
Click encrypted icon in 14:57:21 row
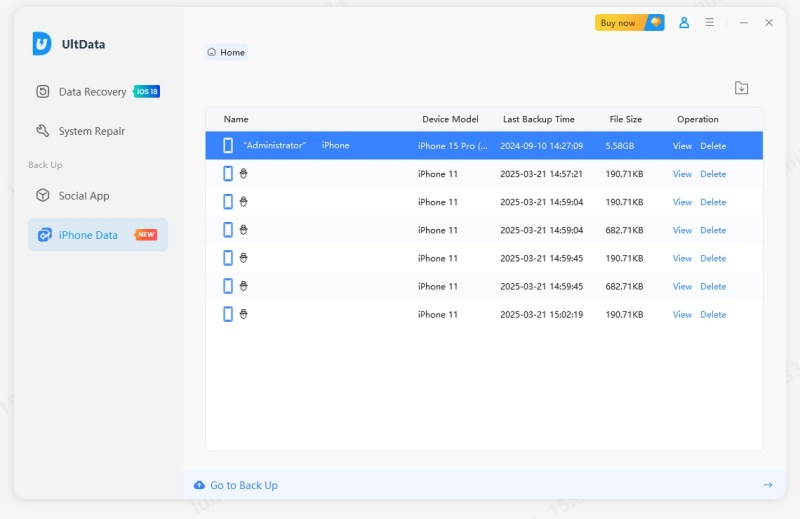click(243, 174)
